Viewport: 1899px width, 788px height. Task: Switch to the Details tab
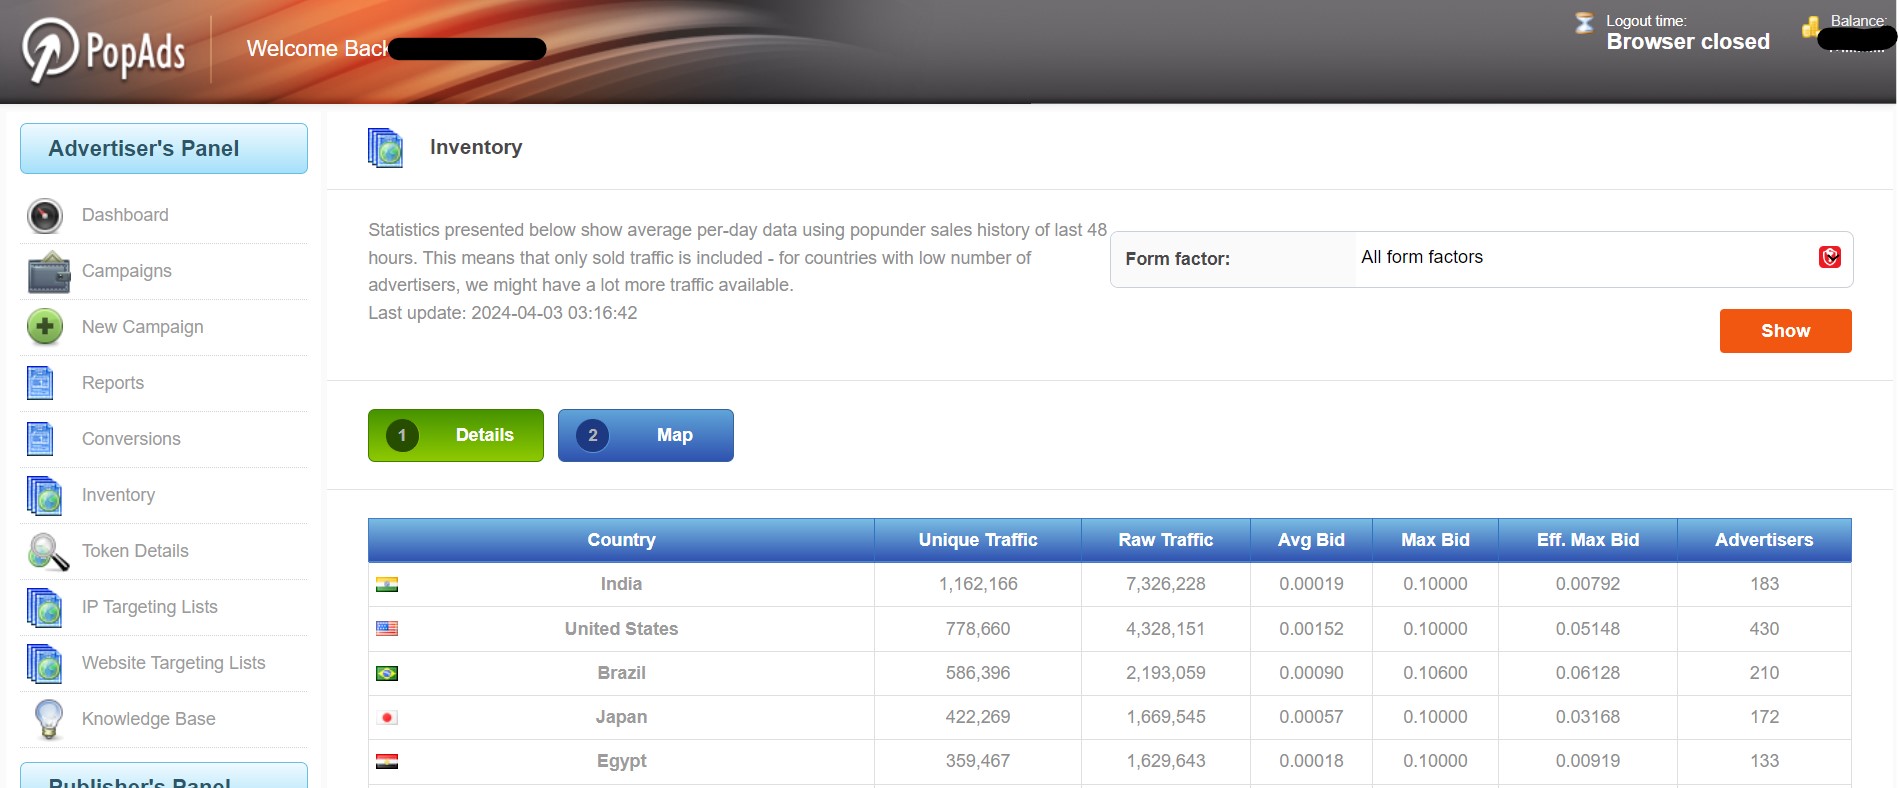[x=456, y=435]
